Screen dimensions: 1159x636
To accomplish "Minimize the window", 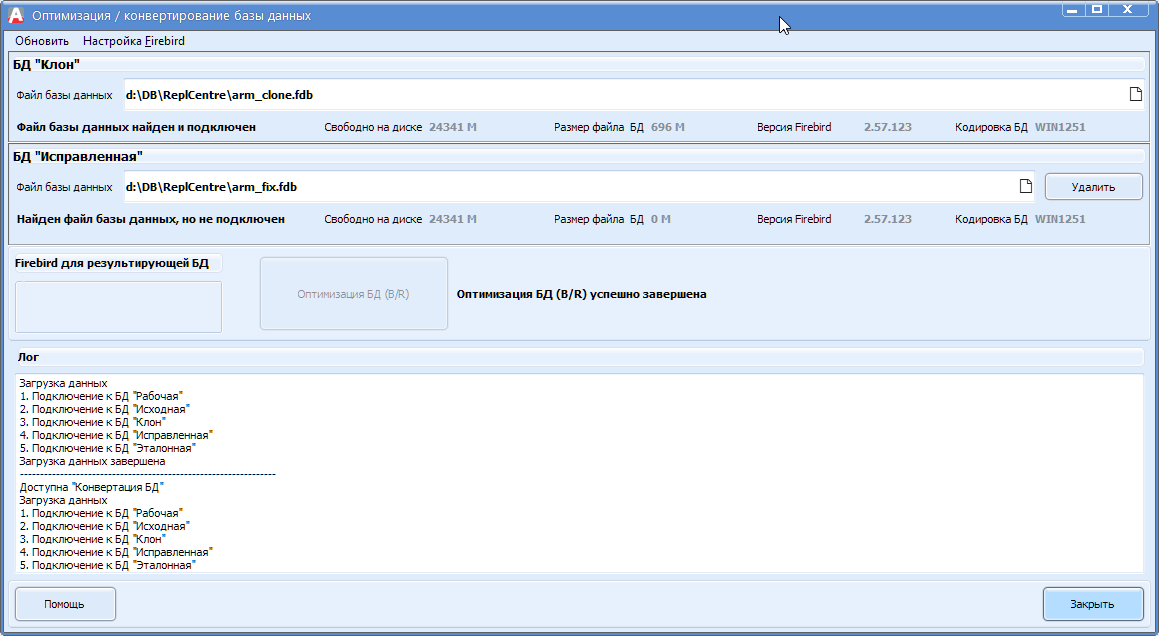I will [x=1073, y=9].
